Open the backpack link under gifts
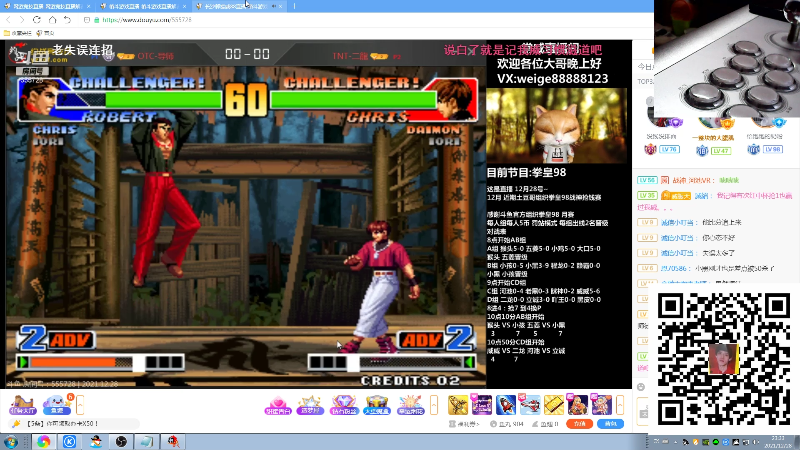This screenshot has width=800, height=450. click(x=464, y=424)
